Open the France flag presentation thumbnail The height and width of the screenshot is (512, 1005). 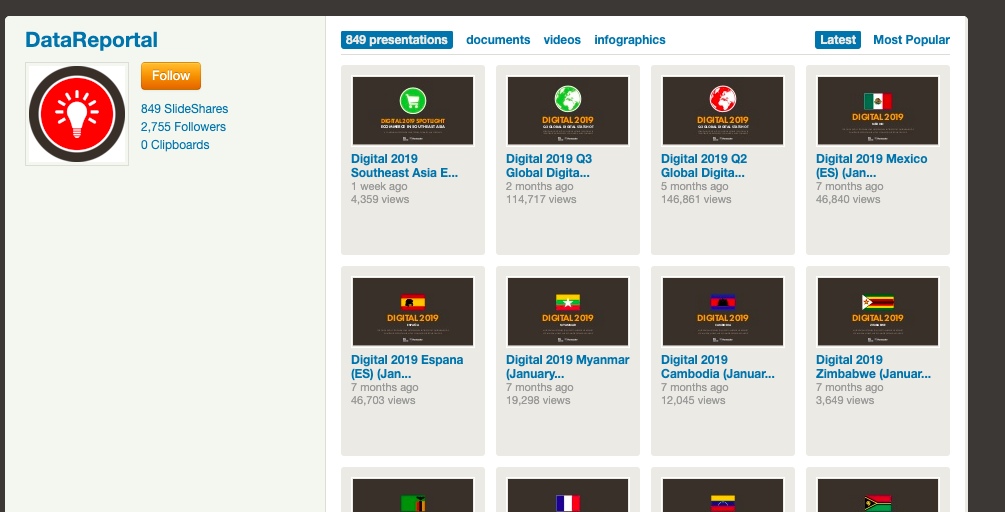click(x=568, y=495)
